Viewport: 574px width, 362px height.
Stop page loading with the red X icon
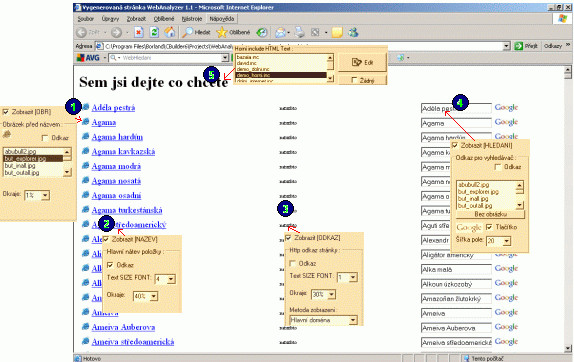pyautogui.click(x=138, y=33)
